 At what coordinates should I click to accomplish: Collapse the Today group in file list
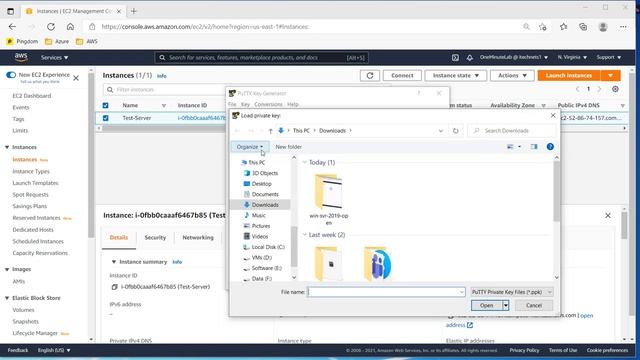[304, 162]
